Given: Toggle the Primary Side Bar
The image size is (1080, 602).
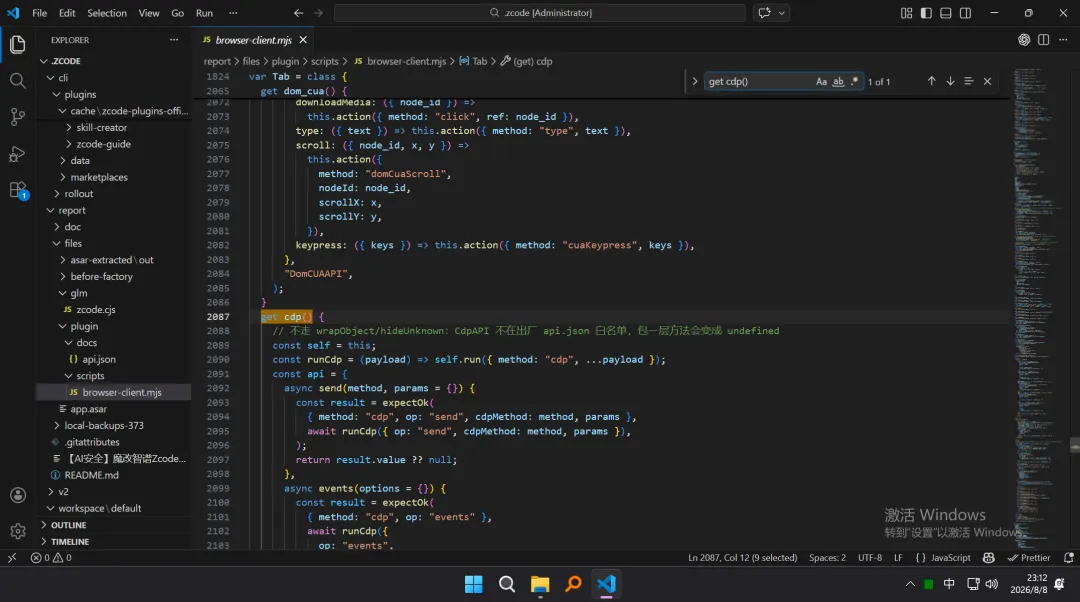Looking at the screenshot, I should click(x=926, y=13).
